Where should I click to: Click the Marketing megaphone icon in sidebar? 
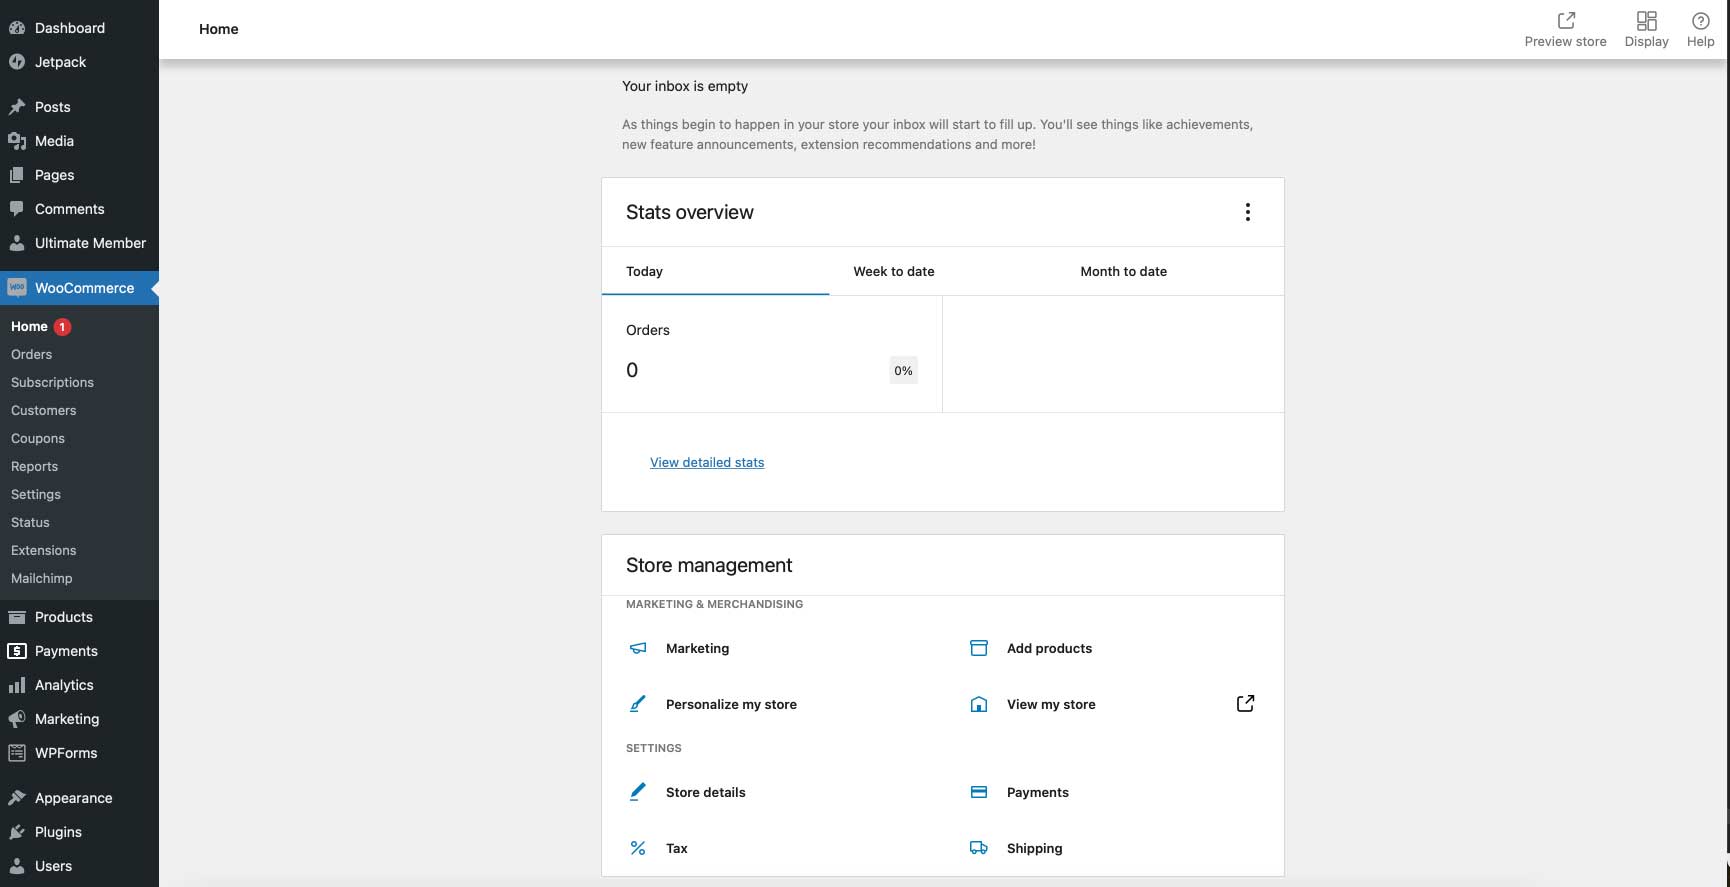click(x=17, y=719)
